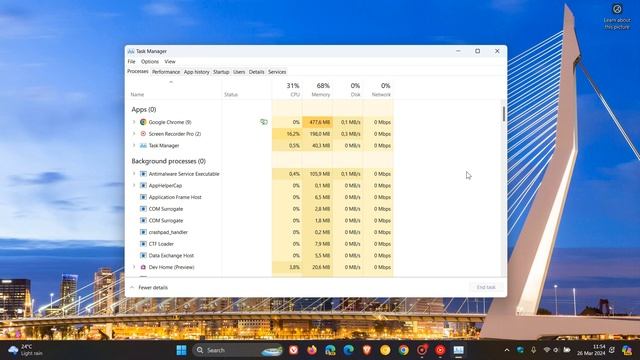Image resolution: width=640 pixels, height=360 pixels.
Task: Click the Application Frame Host icon
Action: click(x=143, y=197)
